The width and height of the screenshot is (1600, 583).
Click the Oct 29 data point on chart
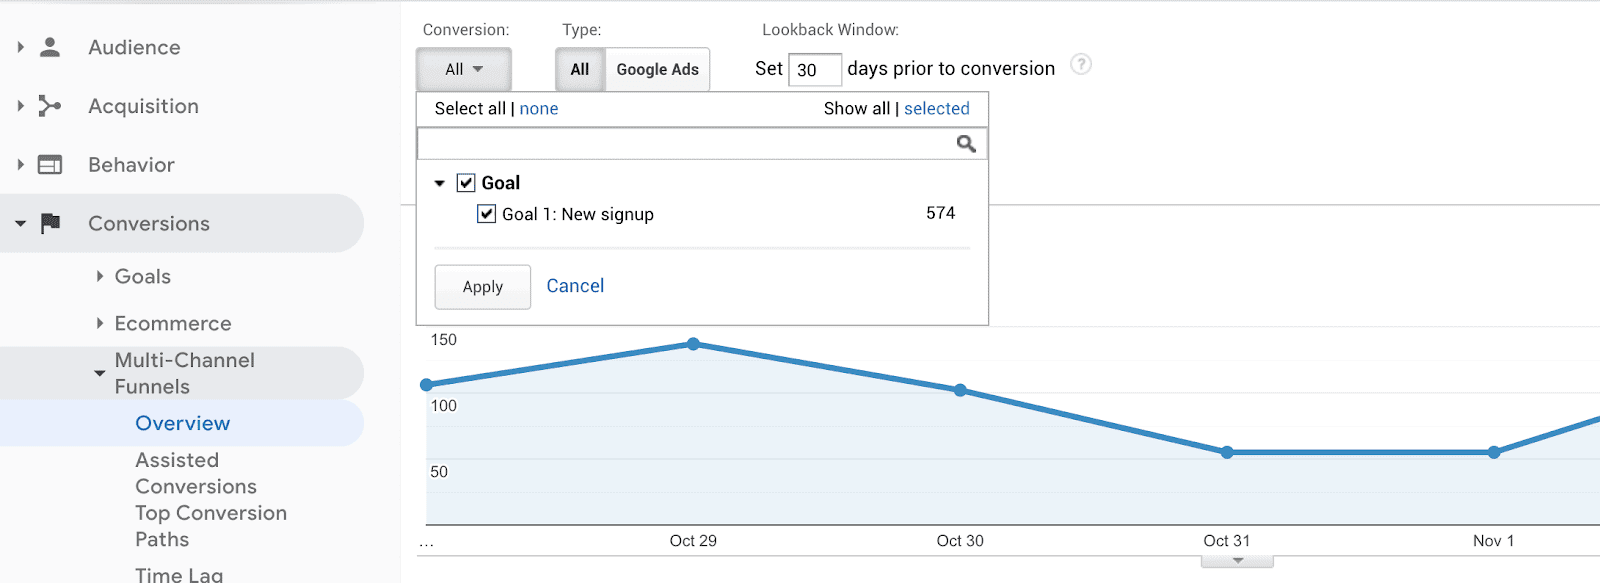pos(694,344)
